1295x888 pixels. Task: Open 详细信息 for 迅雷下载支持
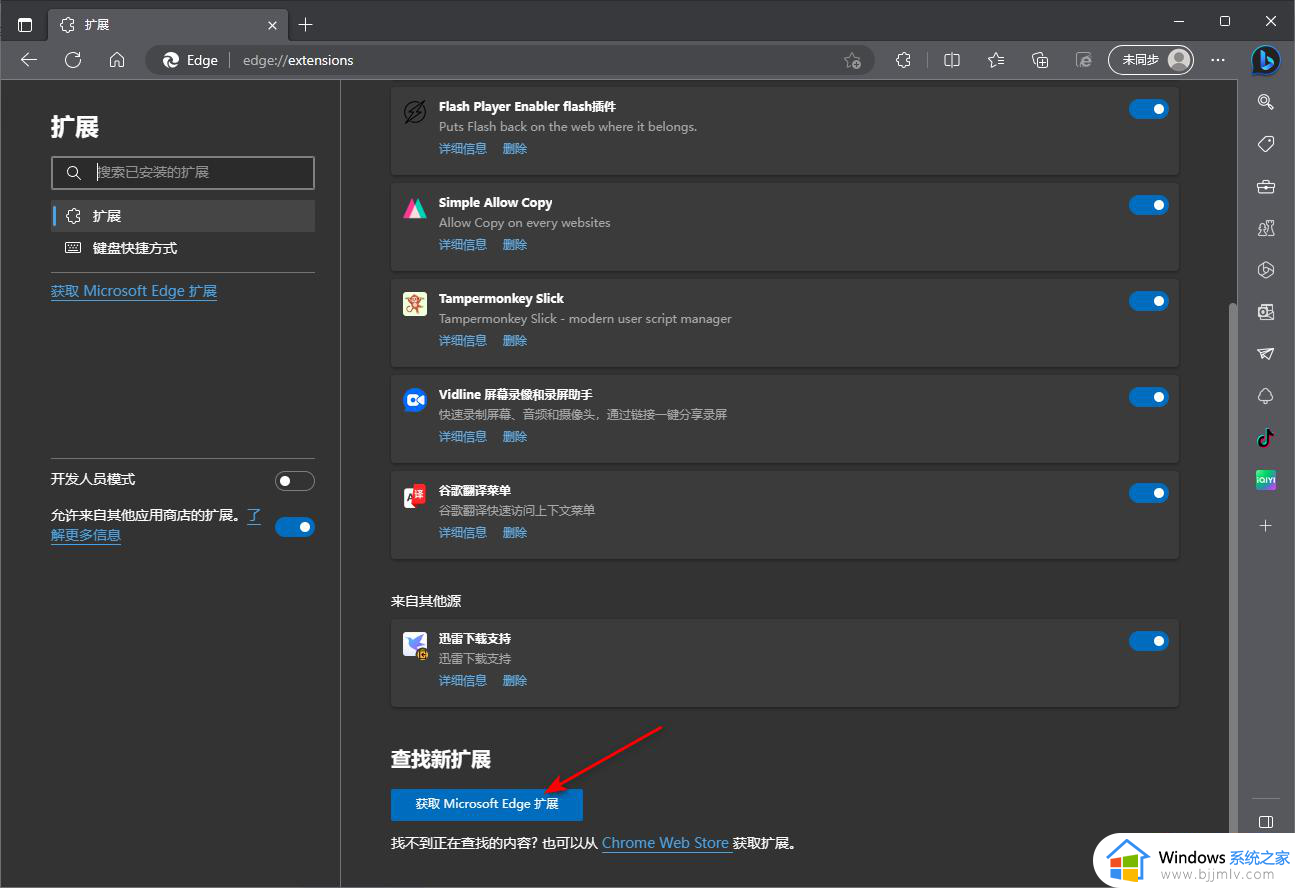tap(463, 681)
